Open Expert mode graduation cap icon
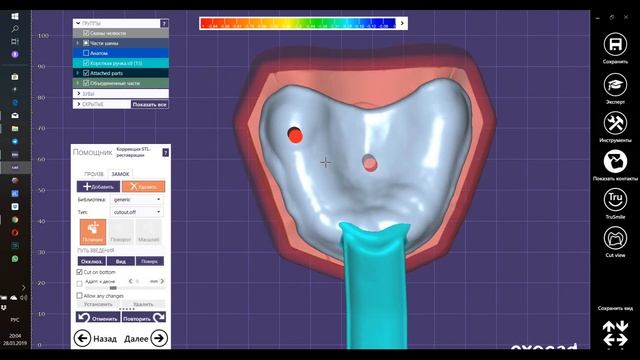Image resolution: width=640 pixels, height=360 pixels. click(615, 84)
